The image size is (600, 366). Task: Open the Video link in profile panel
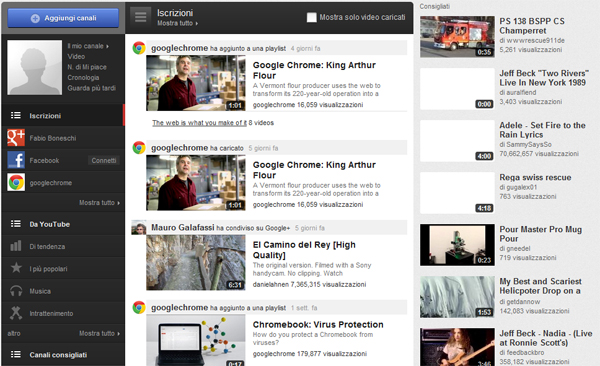point(76,56)
